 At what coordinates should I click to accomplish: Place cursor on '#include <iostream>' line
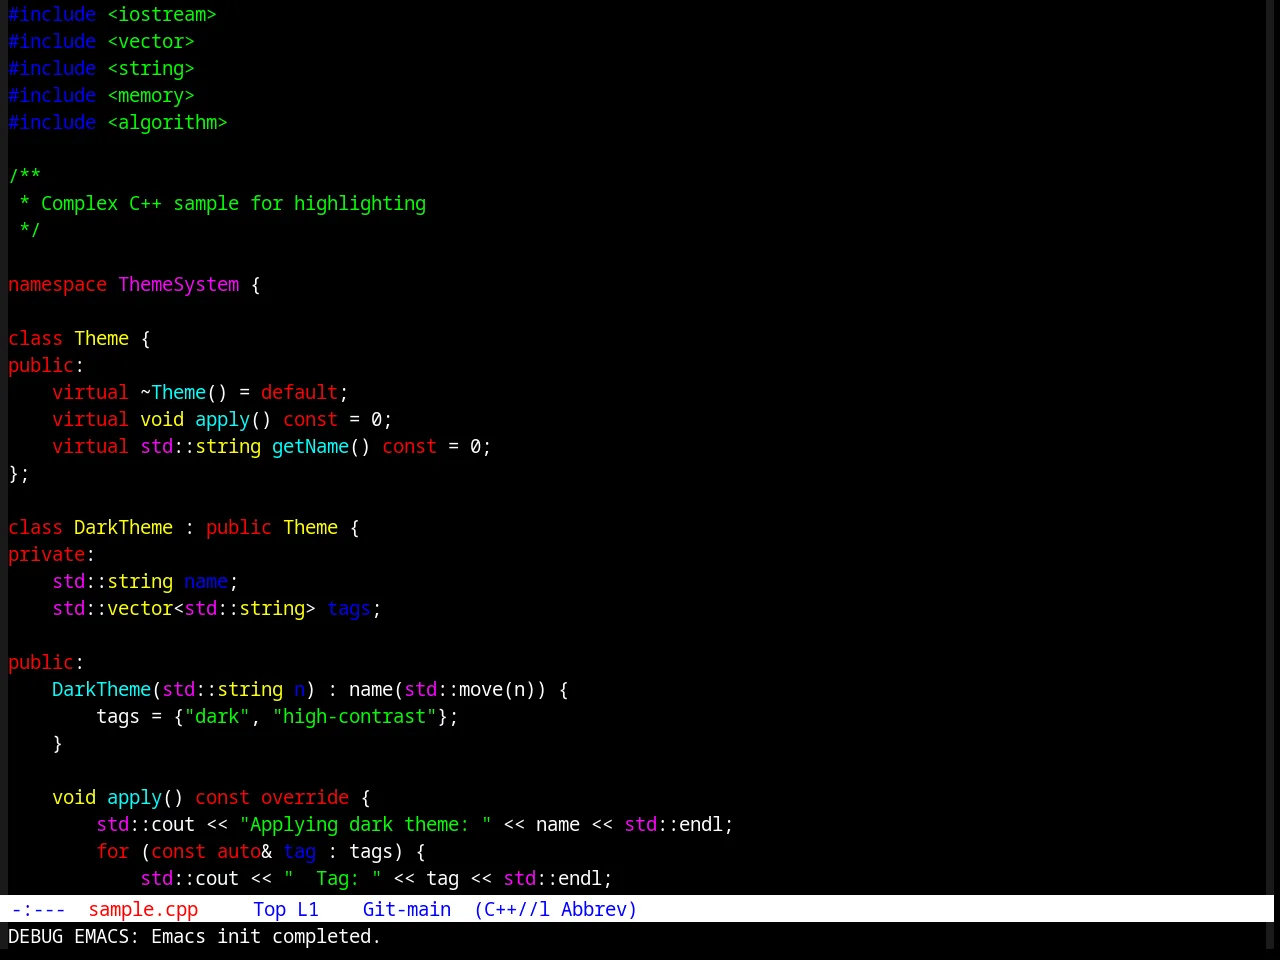[x=113, y=14]
